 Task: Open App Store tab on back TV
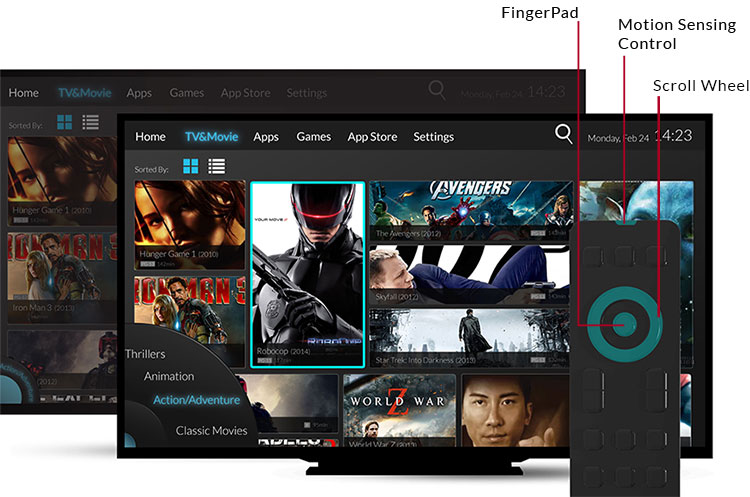245,93
